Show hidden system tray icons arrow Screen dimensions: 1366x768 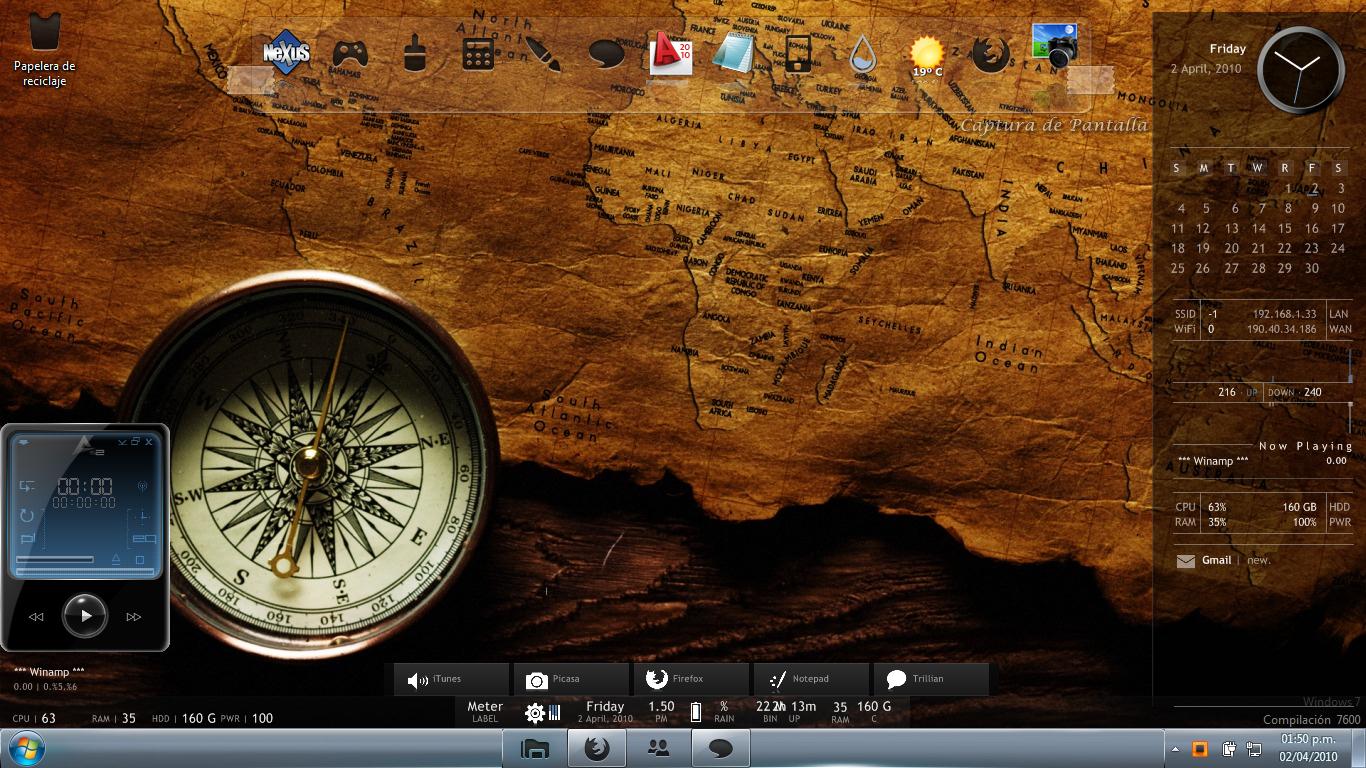coord(1176,749)
